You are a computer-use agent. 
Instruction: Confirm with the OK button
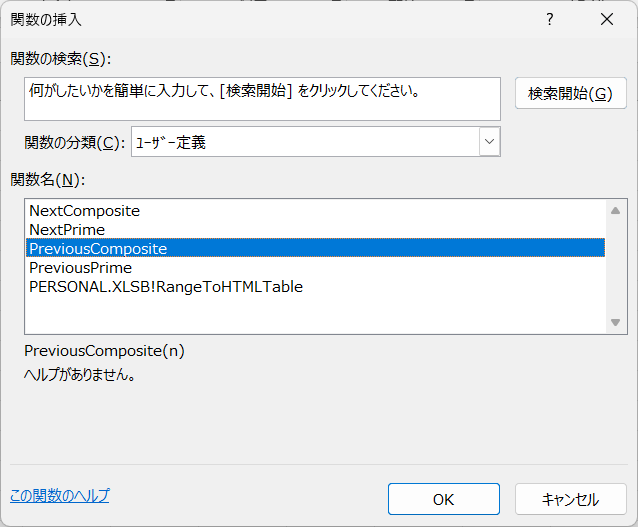(x=444, y=499)
